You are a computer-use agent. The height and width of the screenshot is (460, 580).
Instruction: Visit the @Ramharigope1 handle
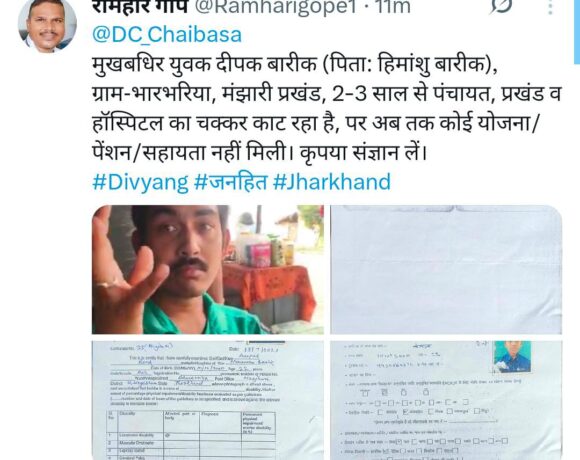point(276,6)
